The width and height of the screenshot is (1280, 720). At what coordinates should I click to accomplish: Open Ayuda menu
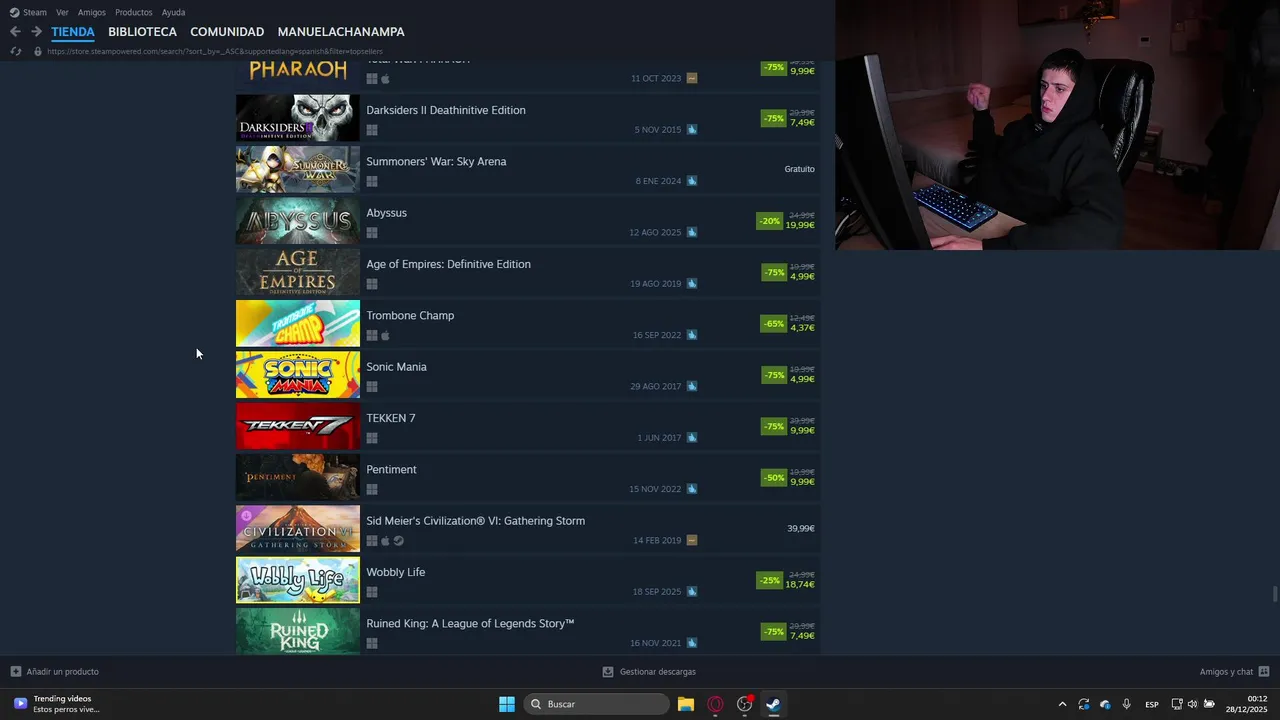(173, 12)
